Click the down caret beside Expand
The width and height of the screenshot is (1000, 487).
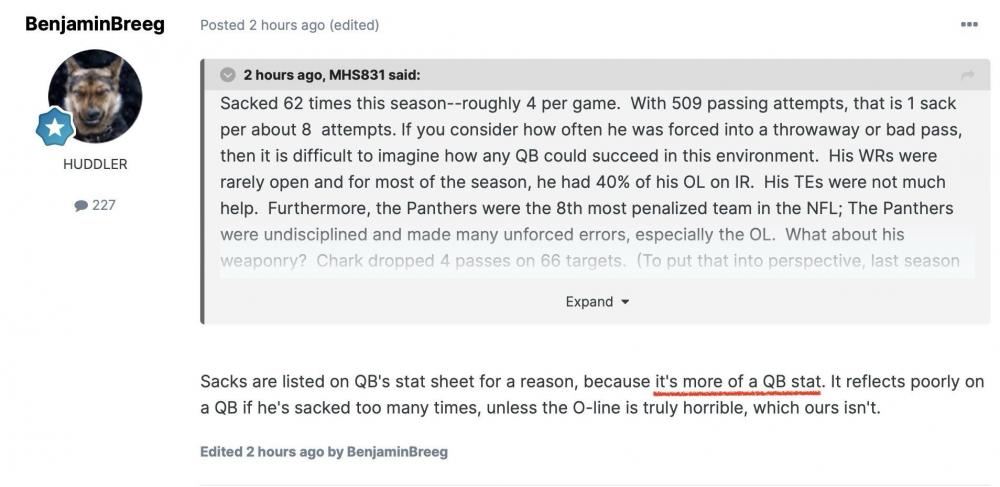tap(625, 302)
